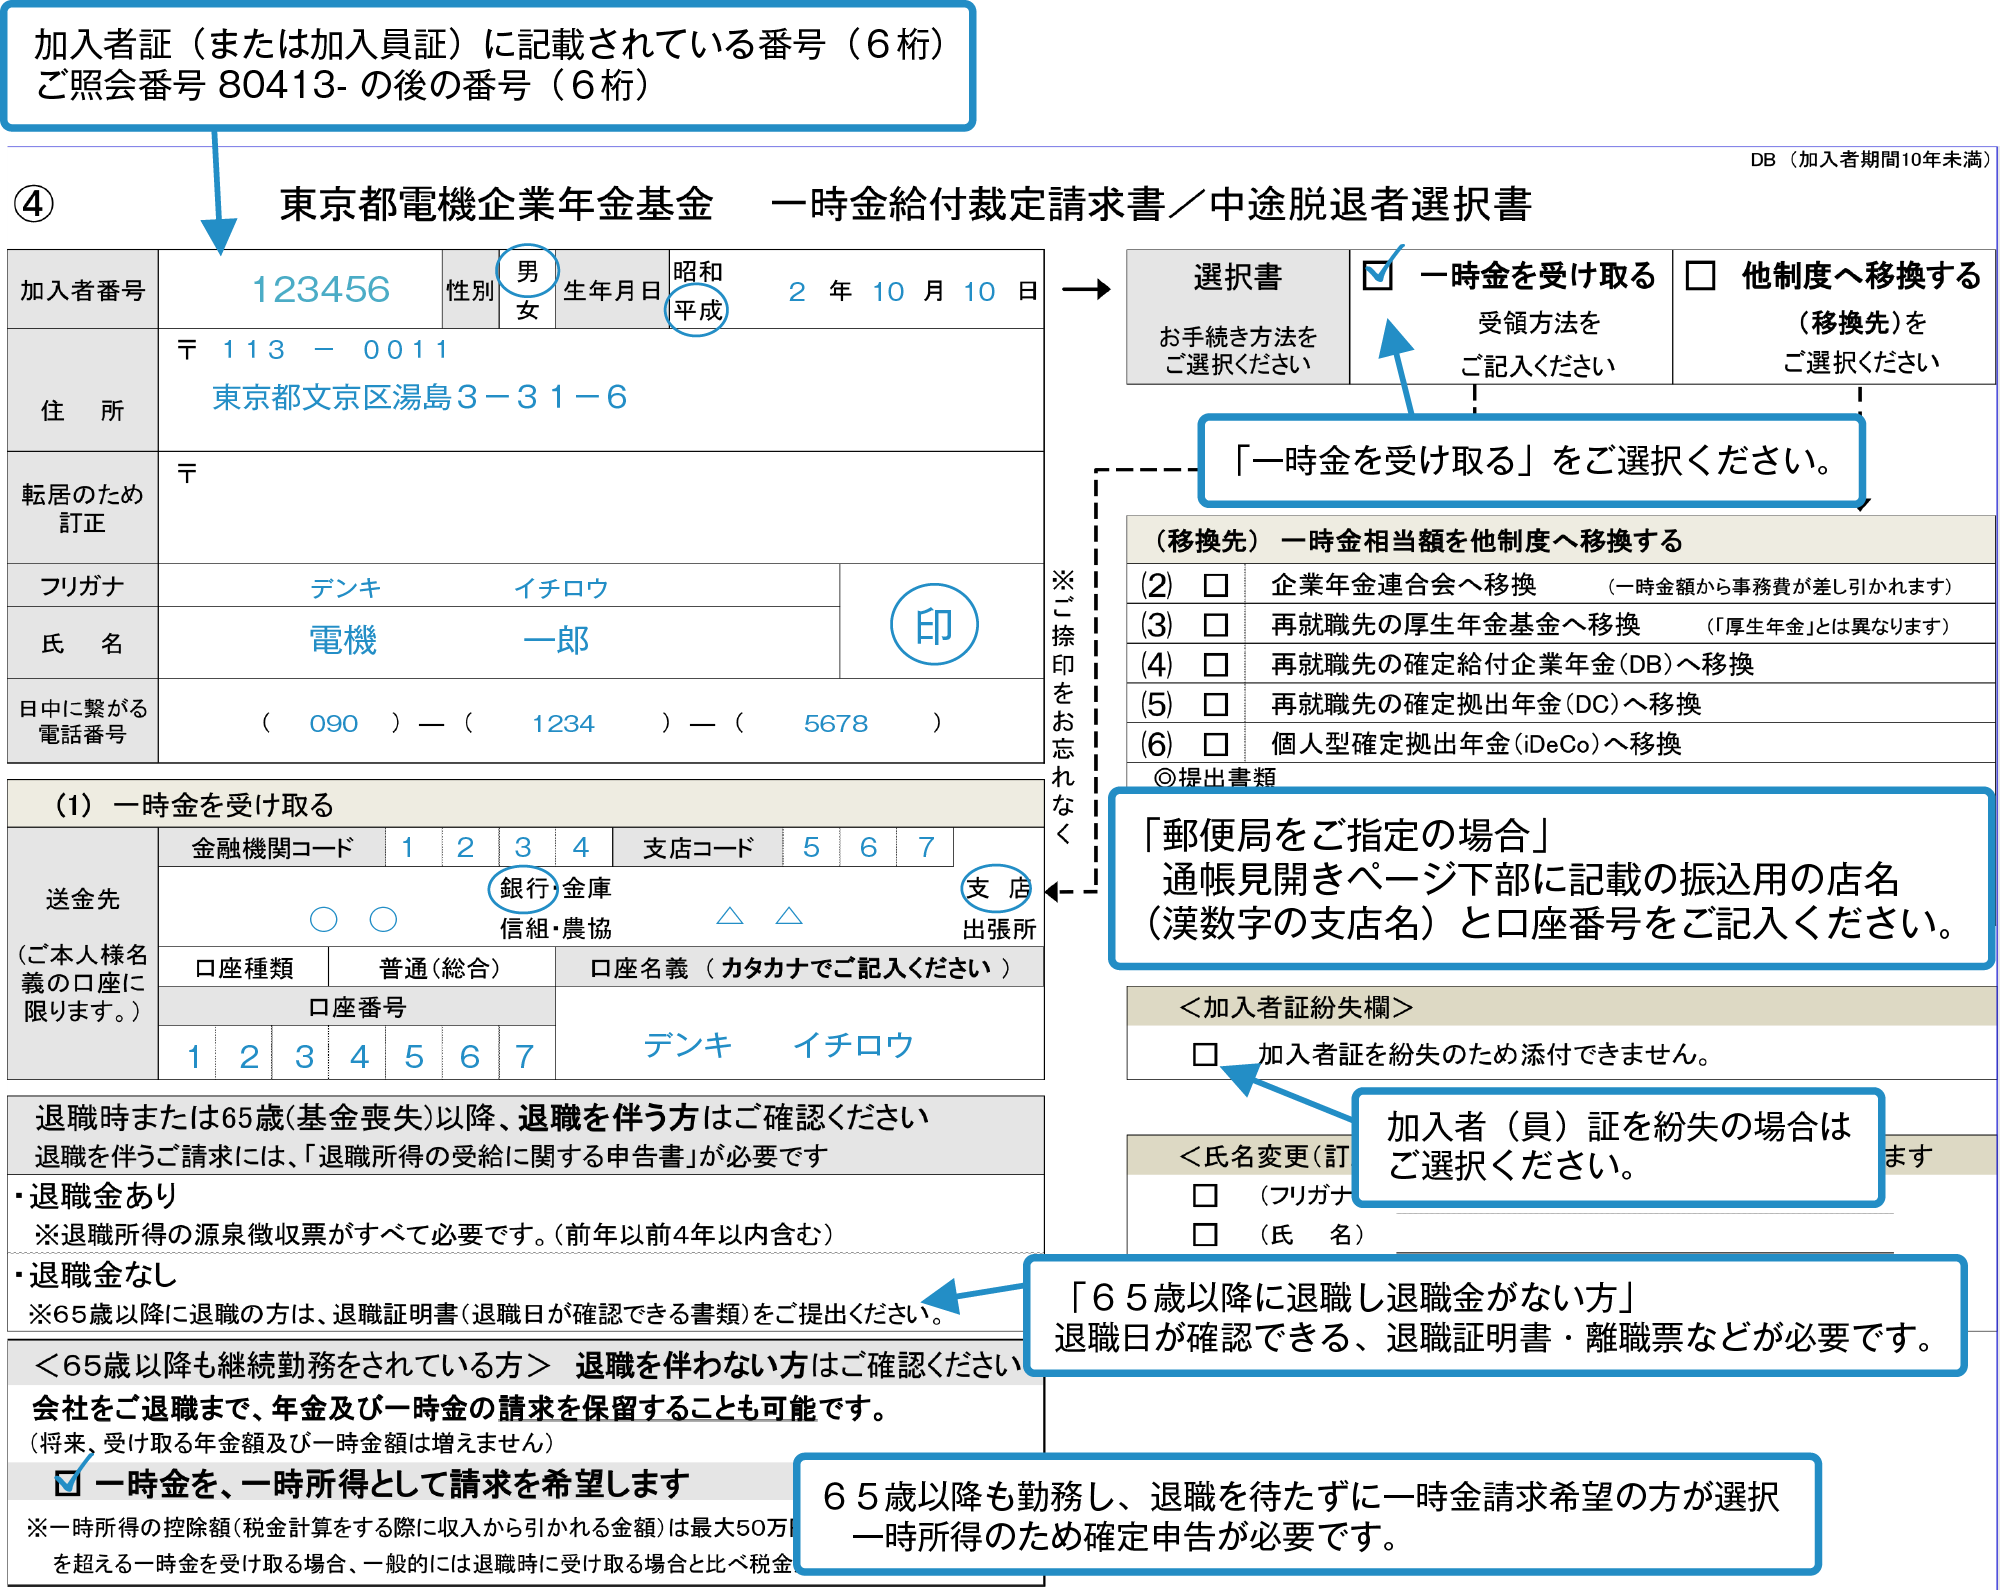
Task: Click the branch name △△ field
Action: (760, 916)
